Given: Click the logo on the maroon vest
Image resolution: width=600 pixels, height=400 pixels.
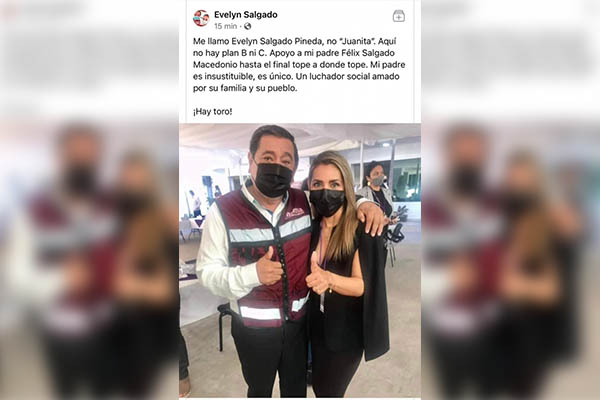Looking at the screenshot, I should pos(295,213).
